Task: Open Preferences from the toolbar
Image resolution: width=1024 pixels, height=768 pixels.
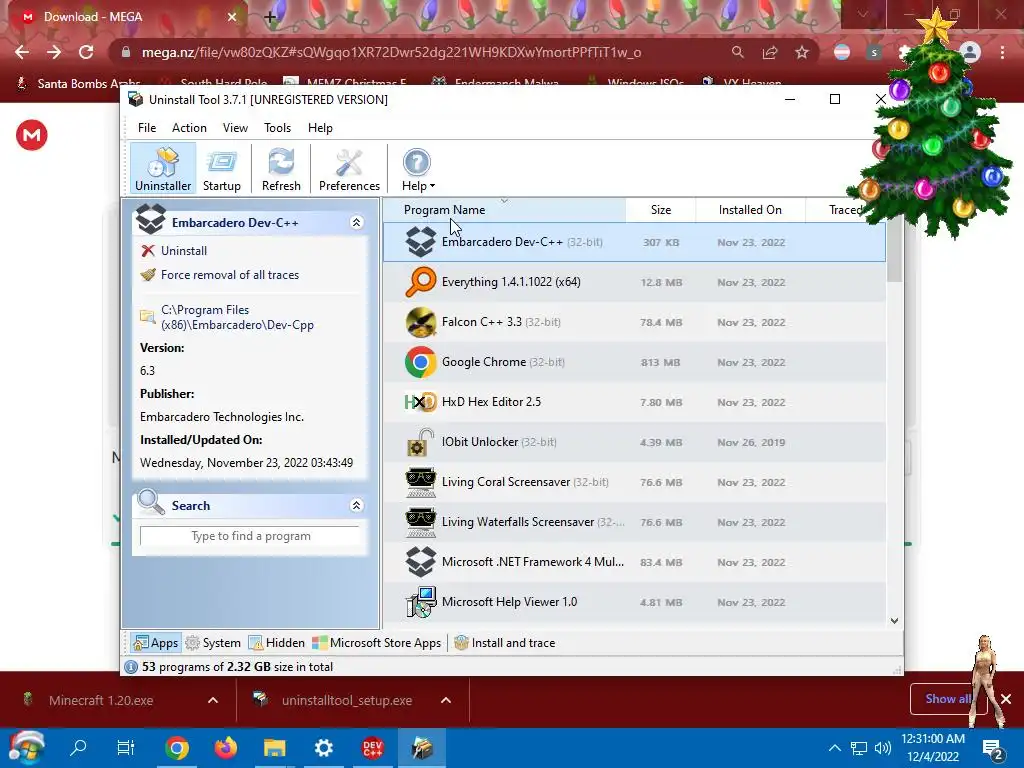Action: (349, 169)
